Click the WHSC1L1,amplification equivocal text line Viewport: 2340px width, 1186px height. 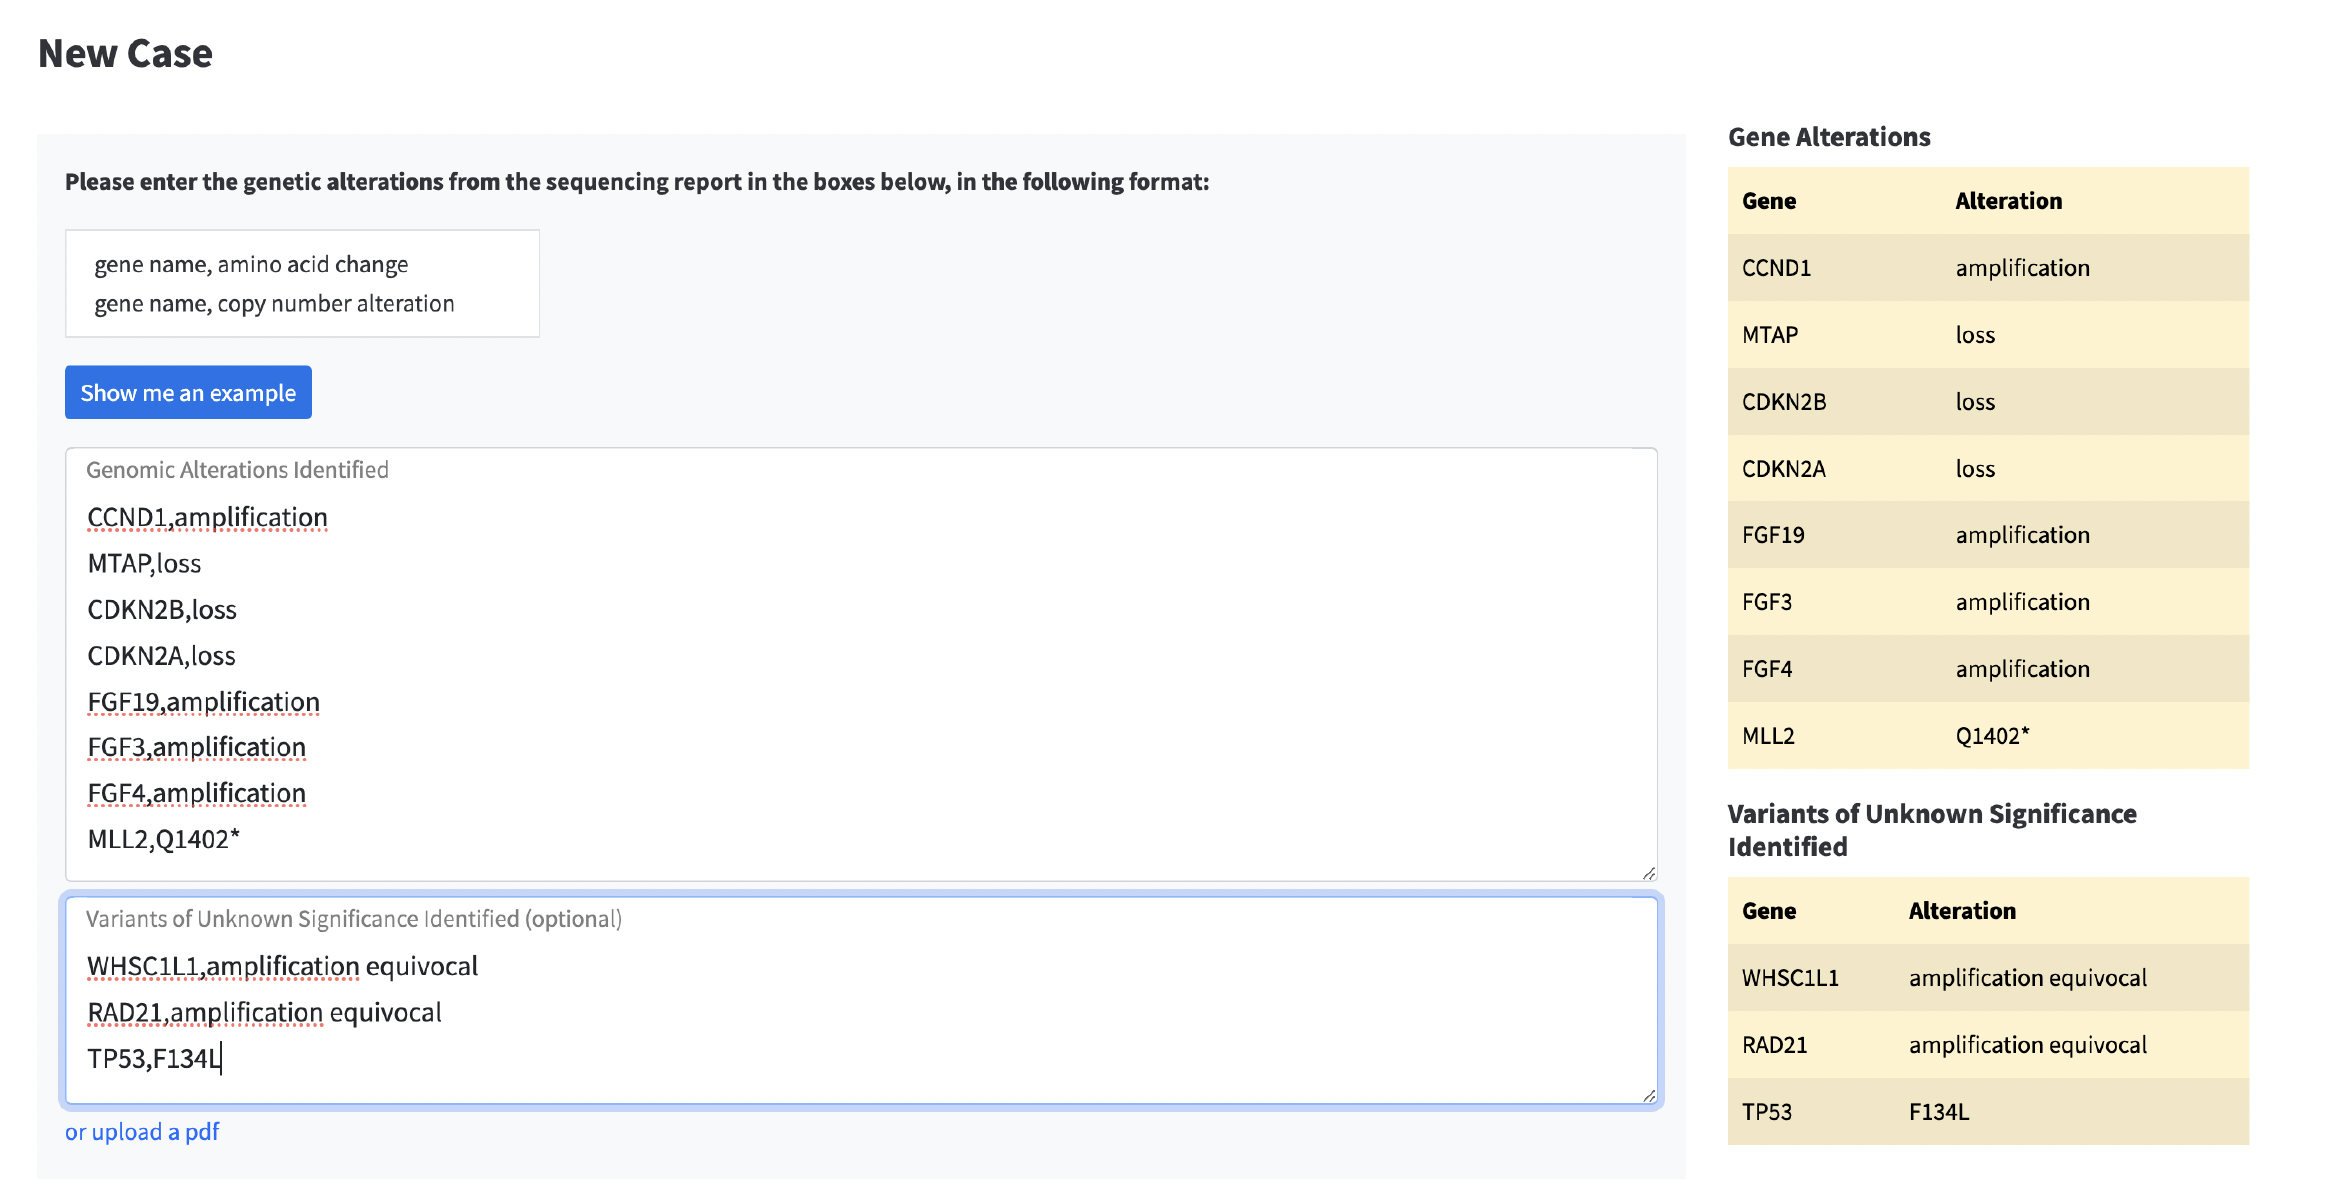point(282,966)
